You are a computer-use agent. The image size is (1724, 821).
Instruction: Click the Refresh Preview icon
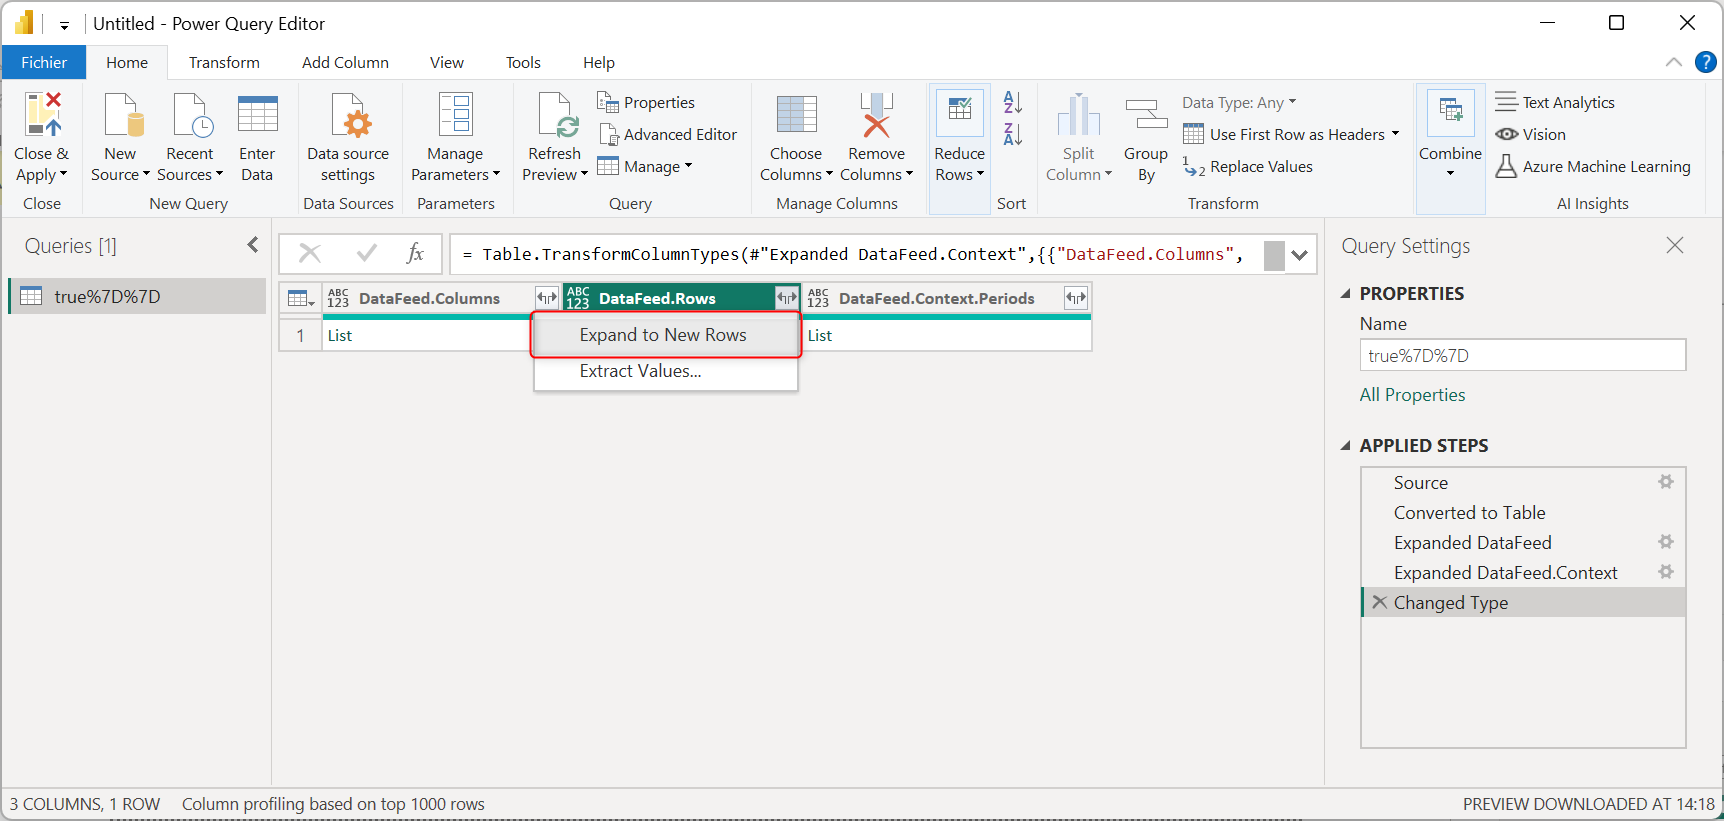pos(555,116)
